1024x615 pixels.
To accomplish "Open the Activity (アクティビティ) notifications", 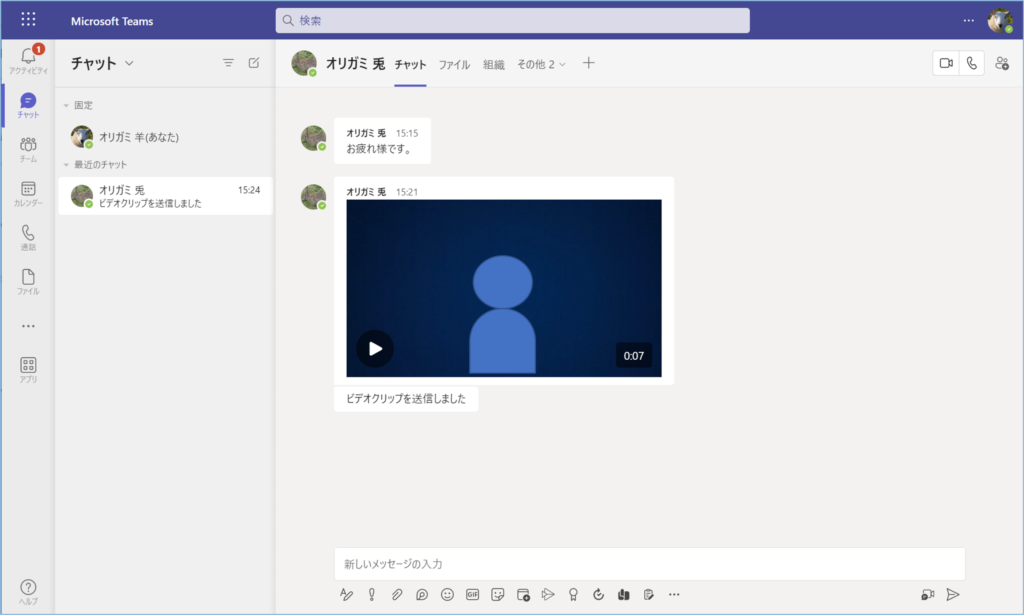I will click(28, 60).
